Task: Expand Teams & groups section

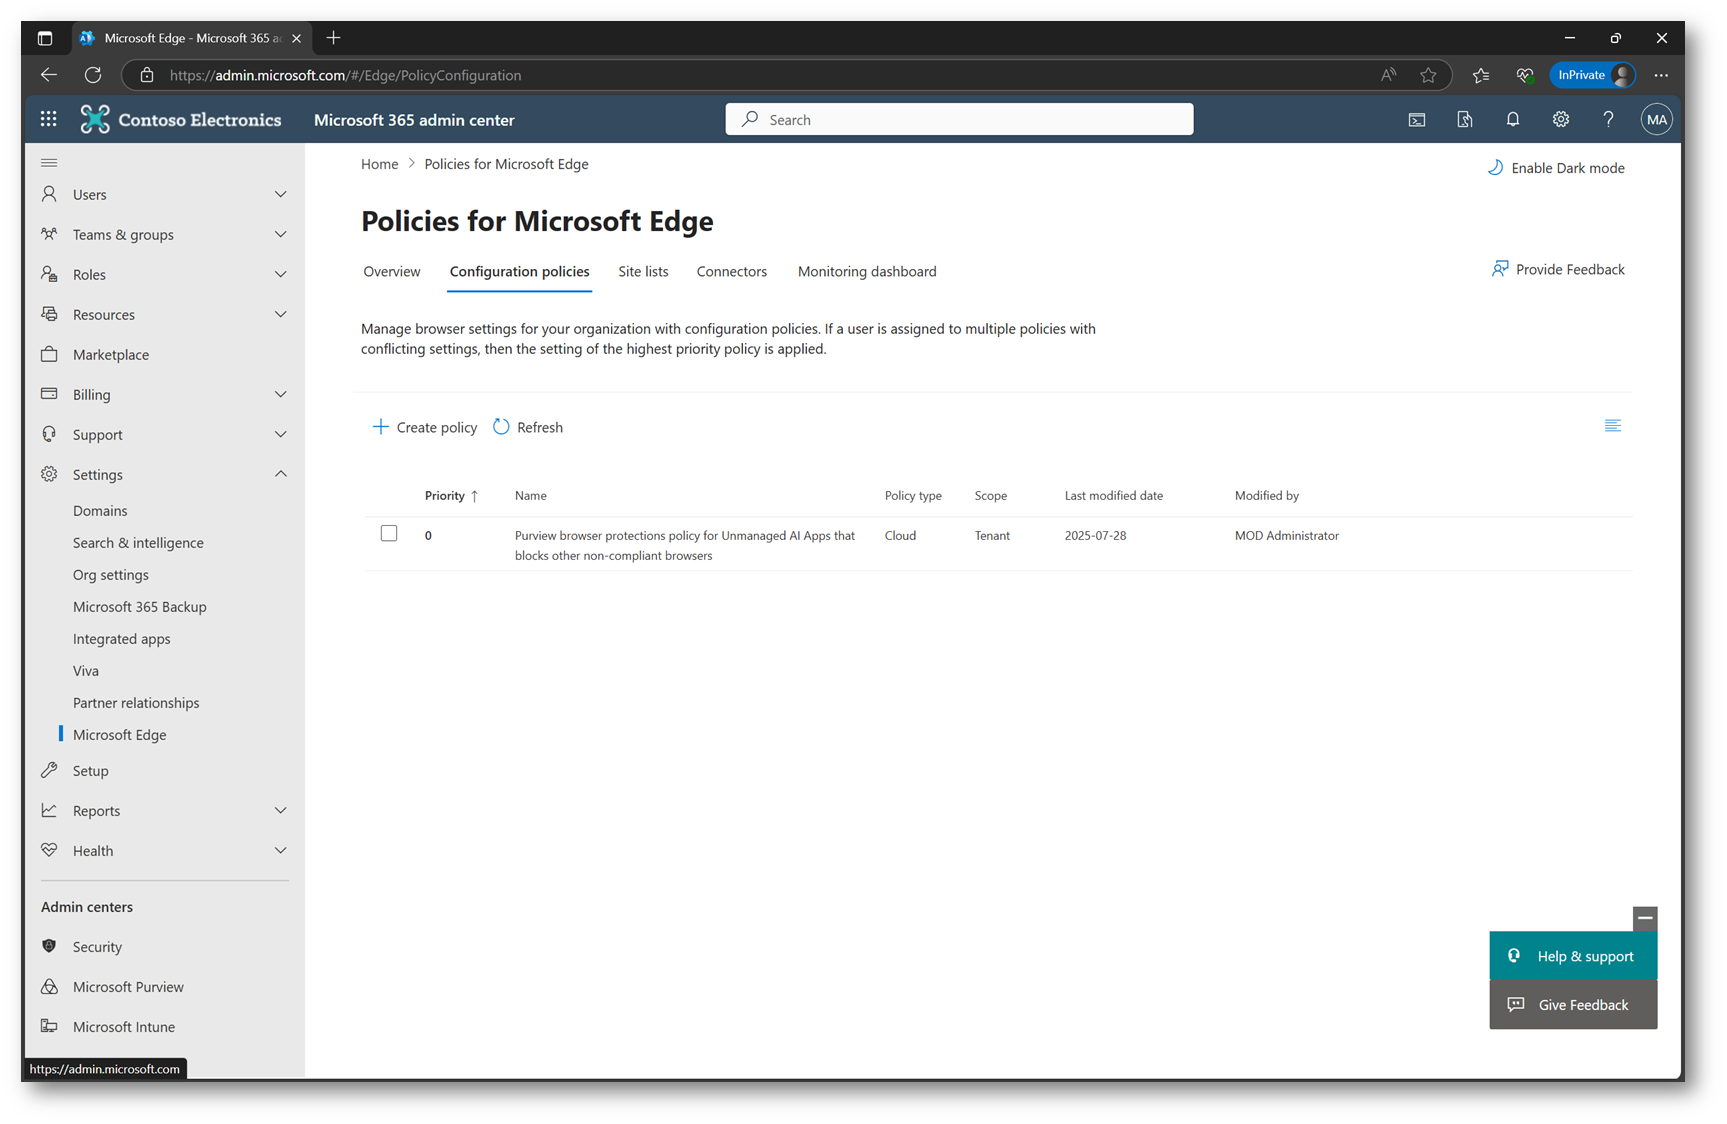Action: (x=280, y=234)
